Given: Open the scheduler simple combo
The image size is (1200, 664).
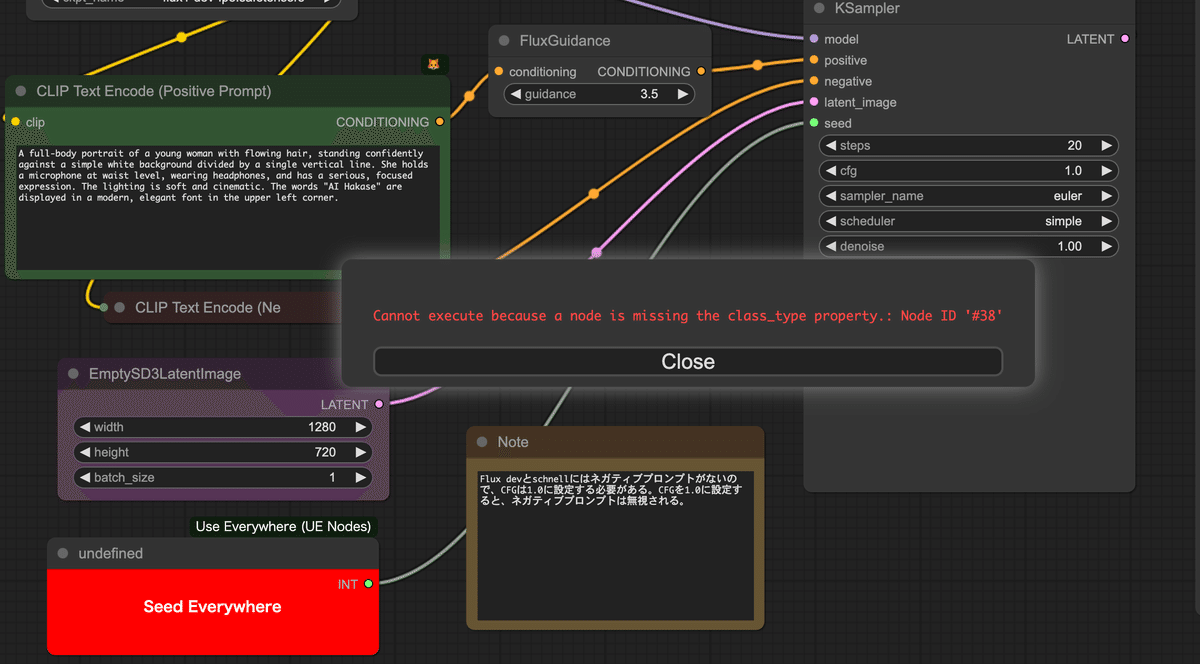Looking at the screenshot, I should pyautogui.click(x=968, y=221).
